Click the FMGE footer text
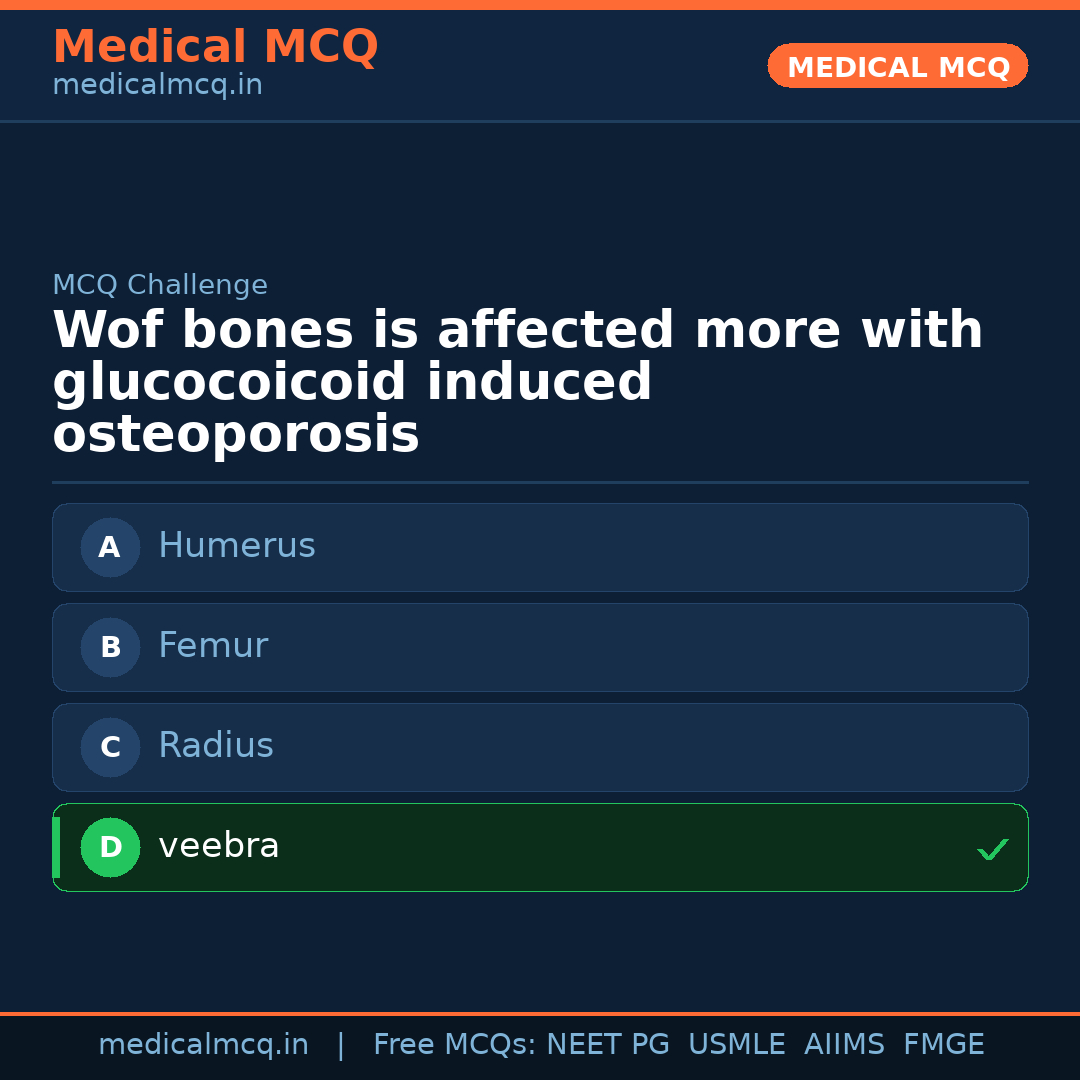 click(943, 1045)
